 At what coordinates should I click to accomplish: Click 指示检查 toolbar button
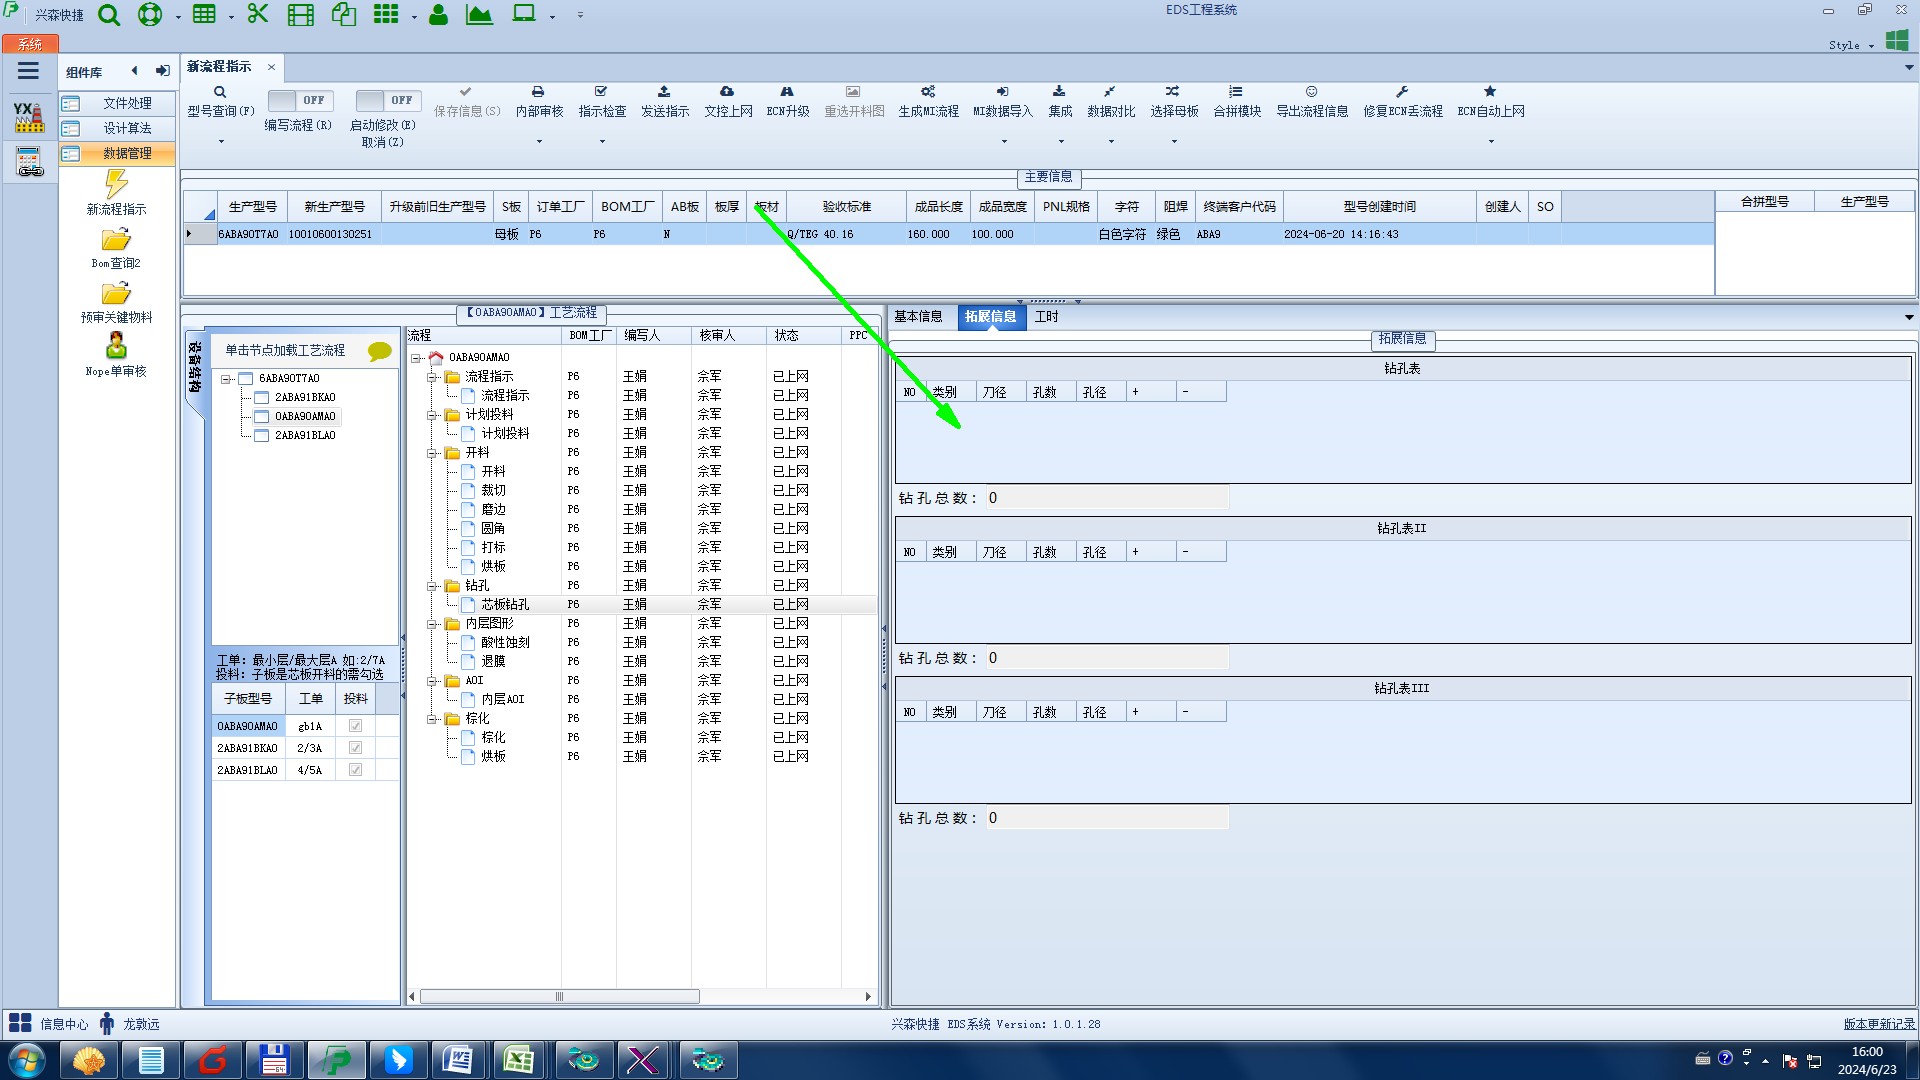(602, 102)
